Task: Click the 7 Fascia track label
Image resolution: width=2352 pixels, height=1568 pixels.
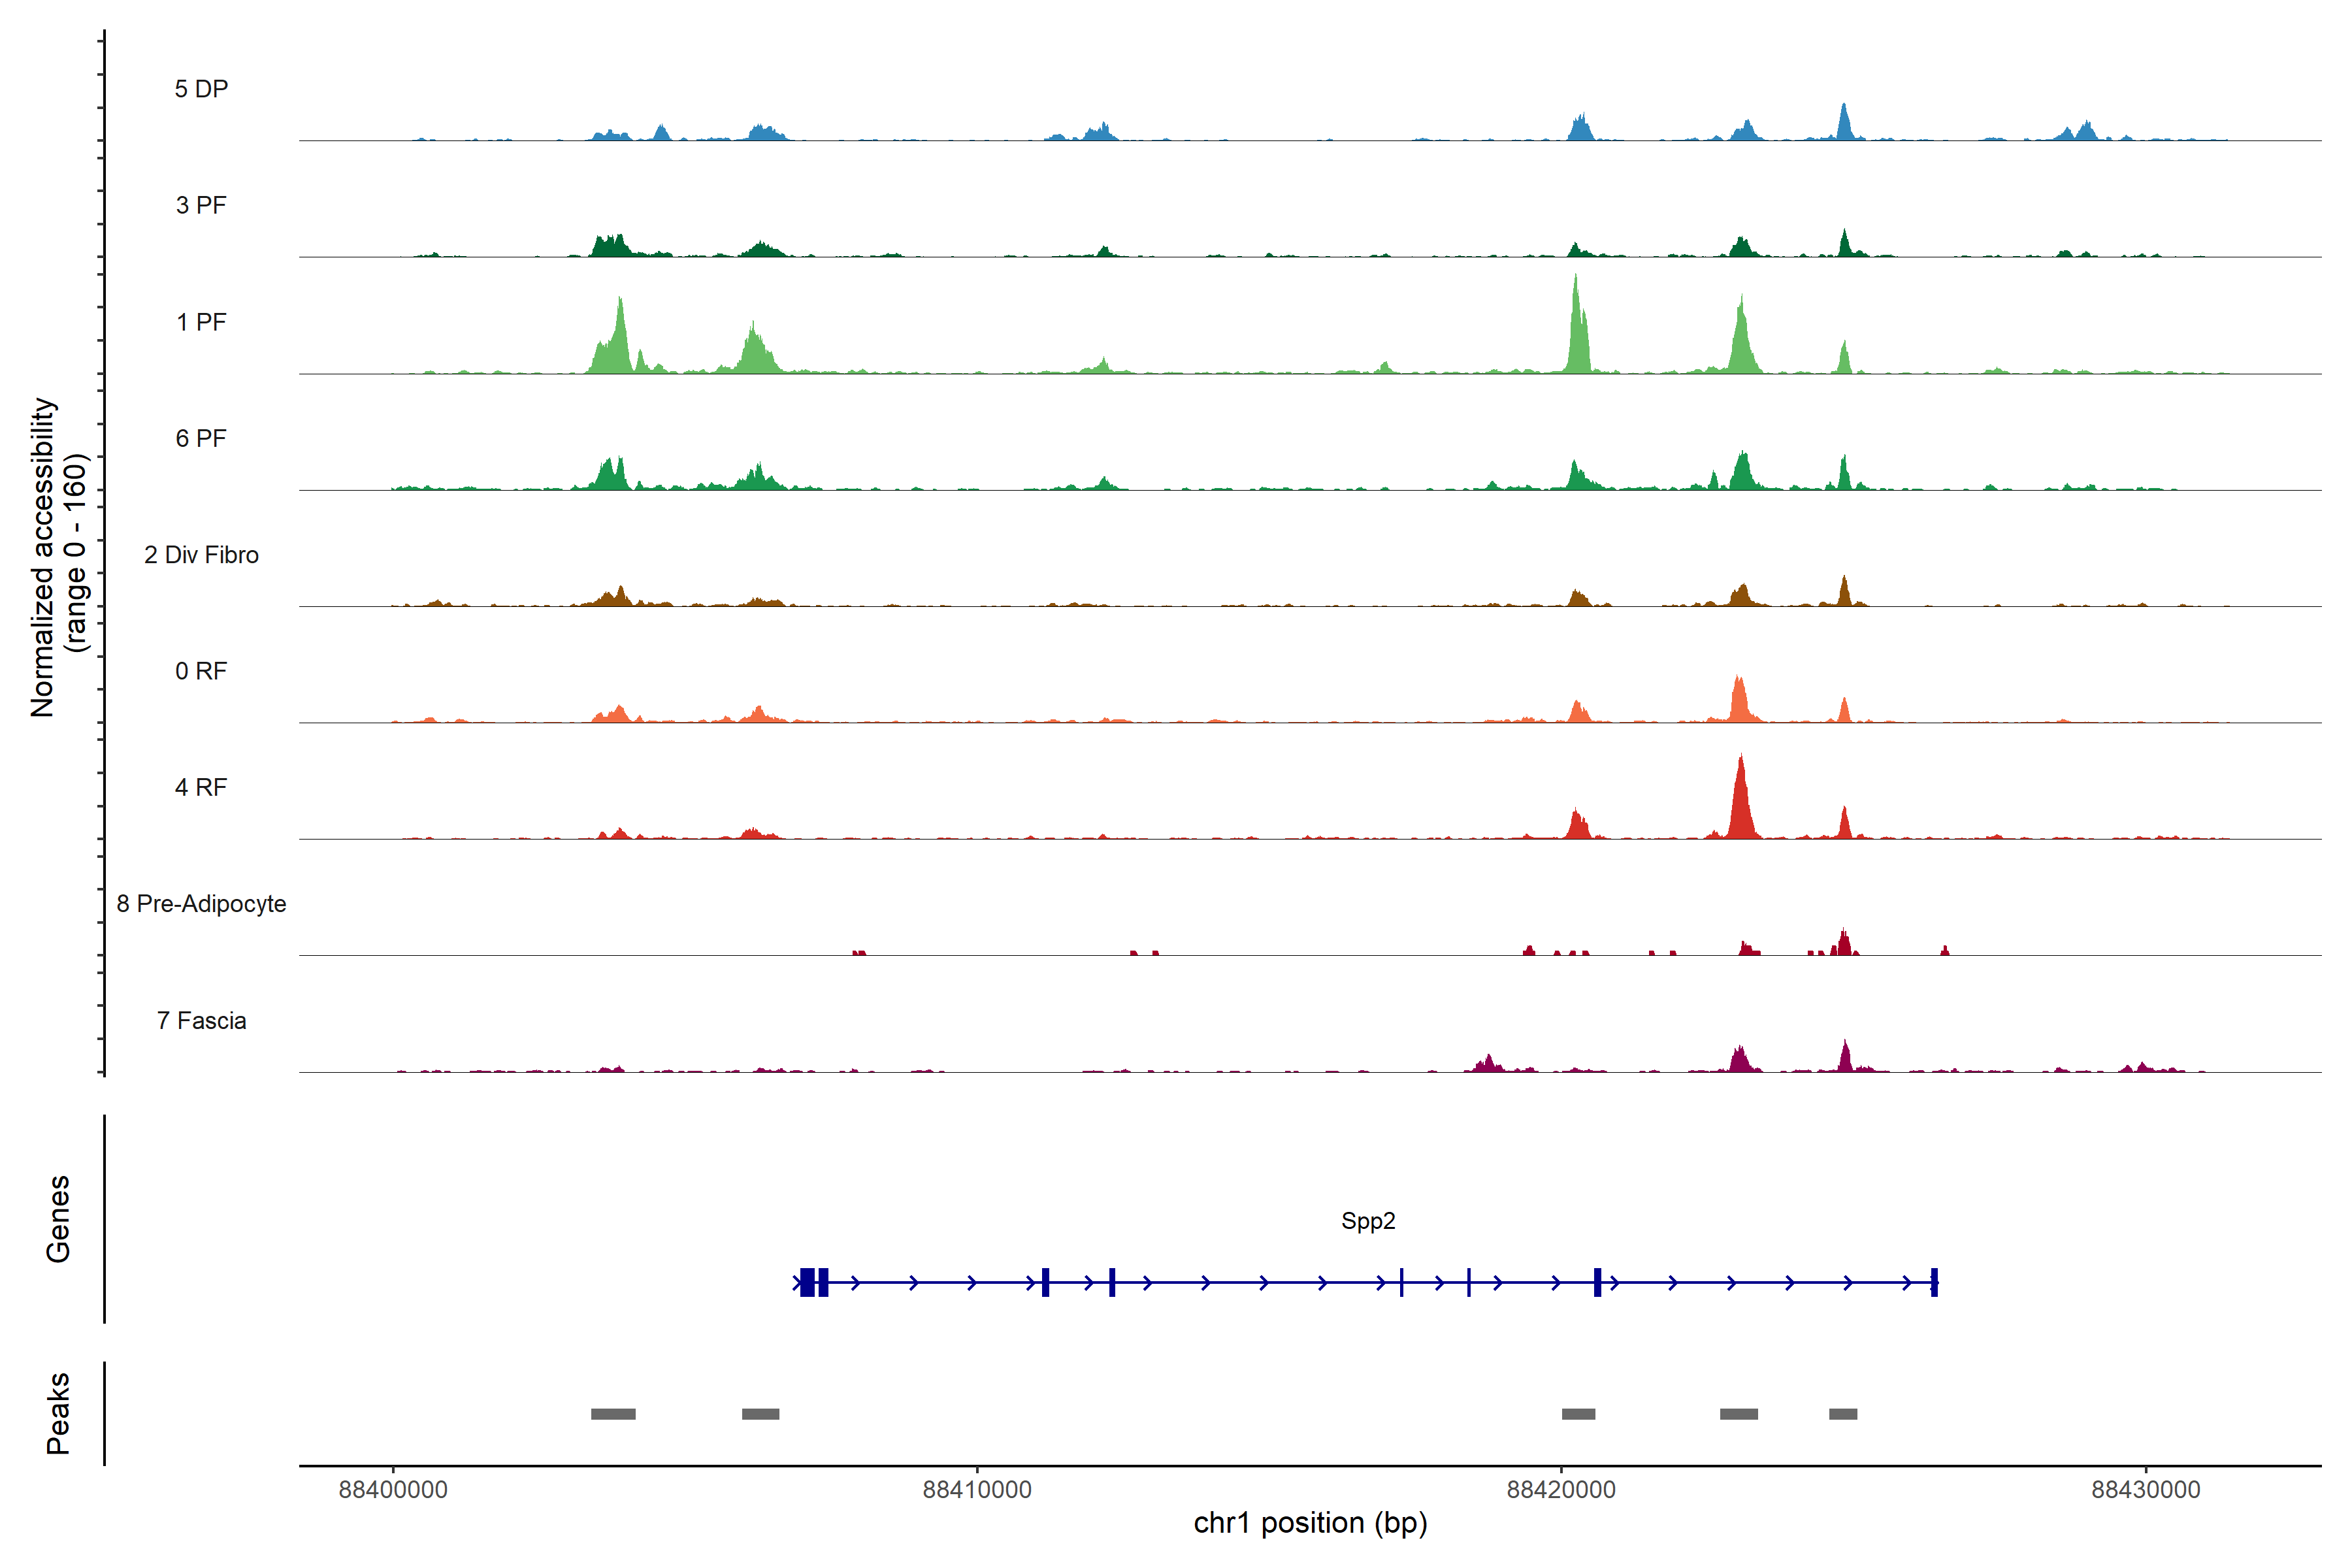Action: [x=201, y=1020]
